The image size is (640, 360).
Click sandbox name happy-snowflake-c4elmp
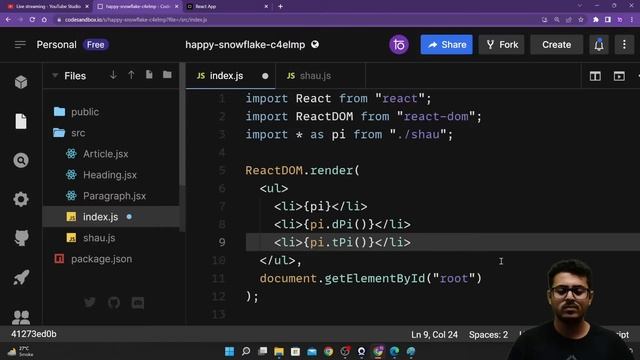(245, 44)
